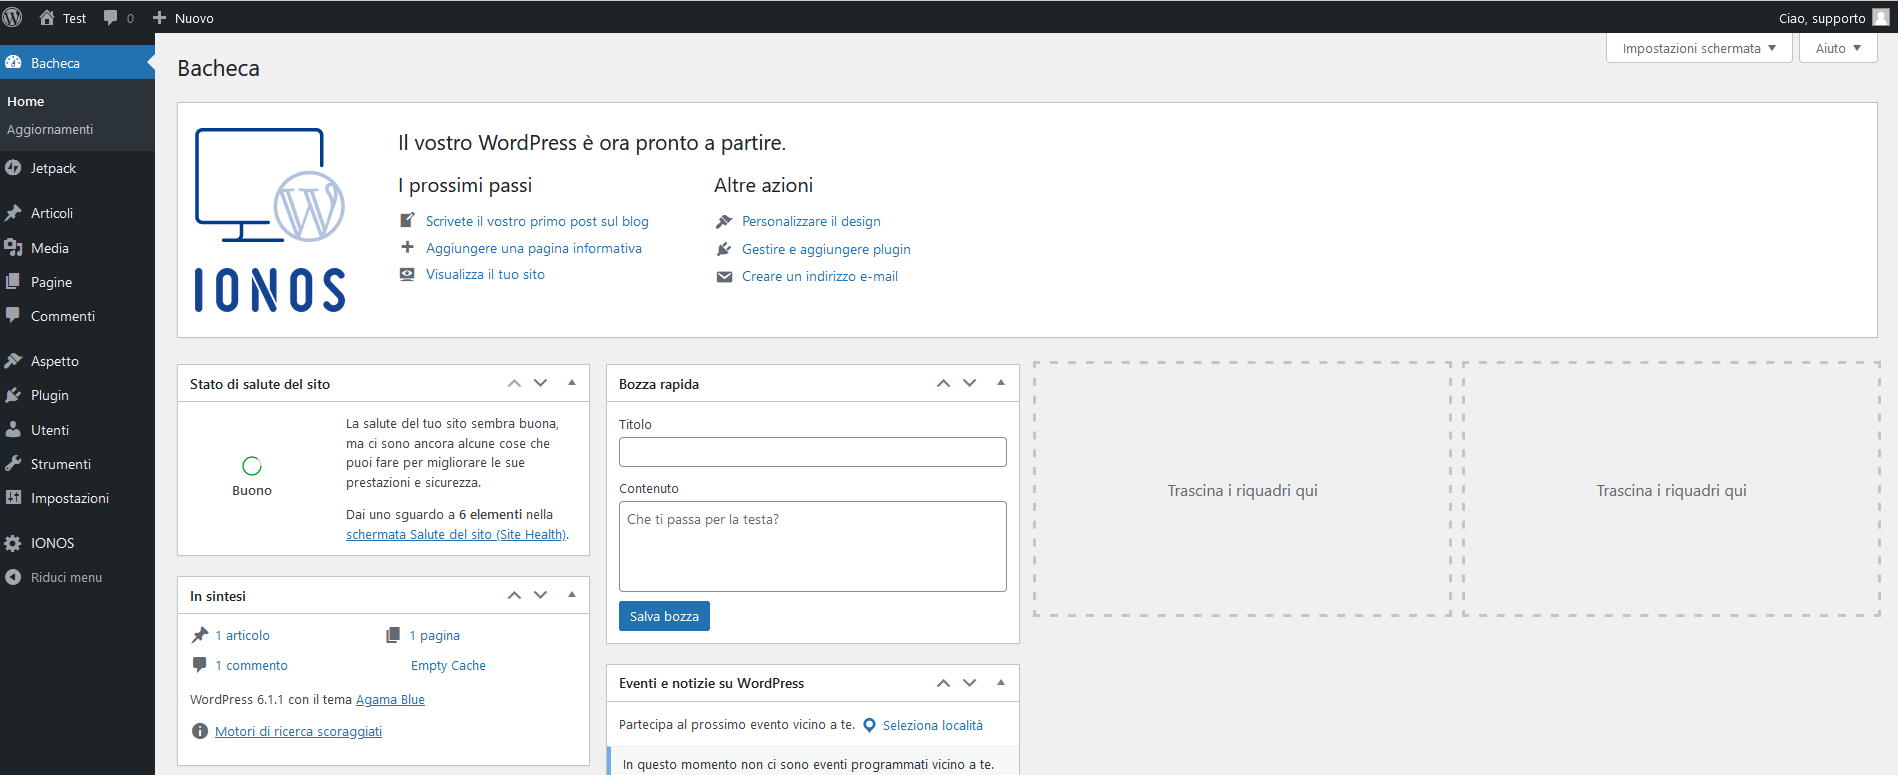Move Eventi e notizie panel up
The image size is (1898, 775).
point(943,683)
